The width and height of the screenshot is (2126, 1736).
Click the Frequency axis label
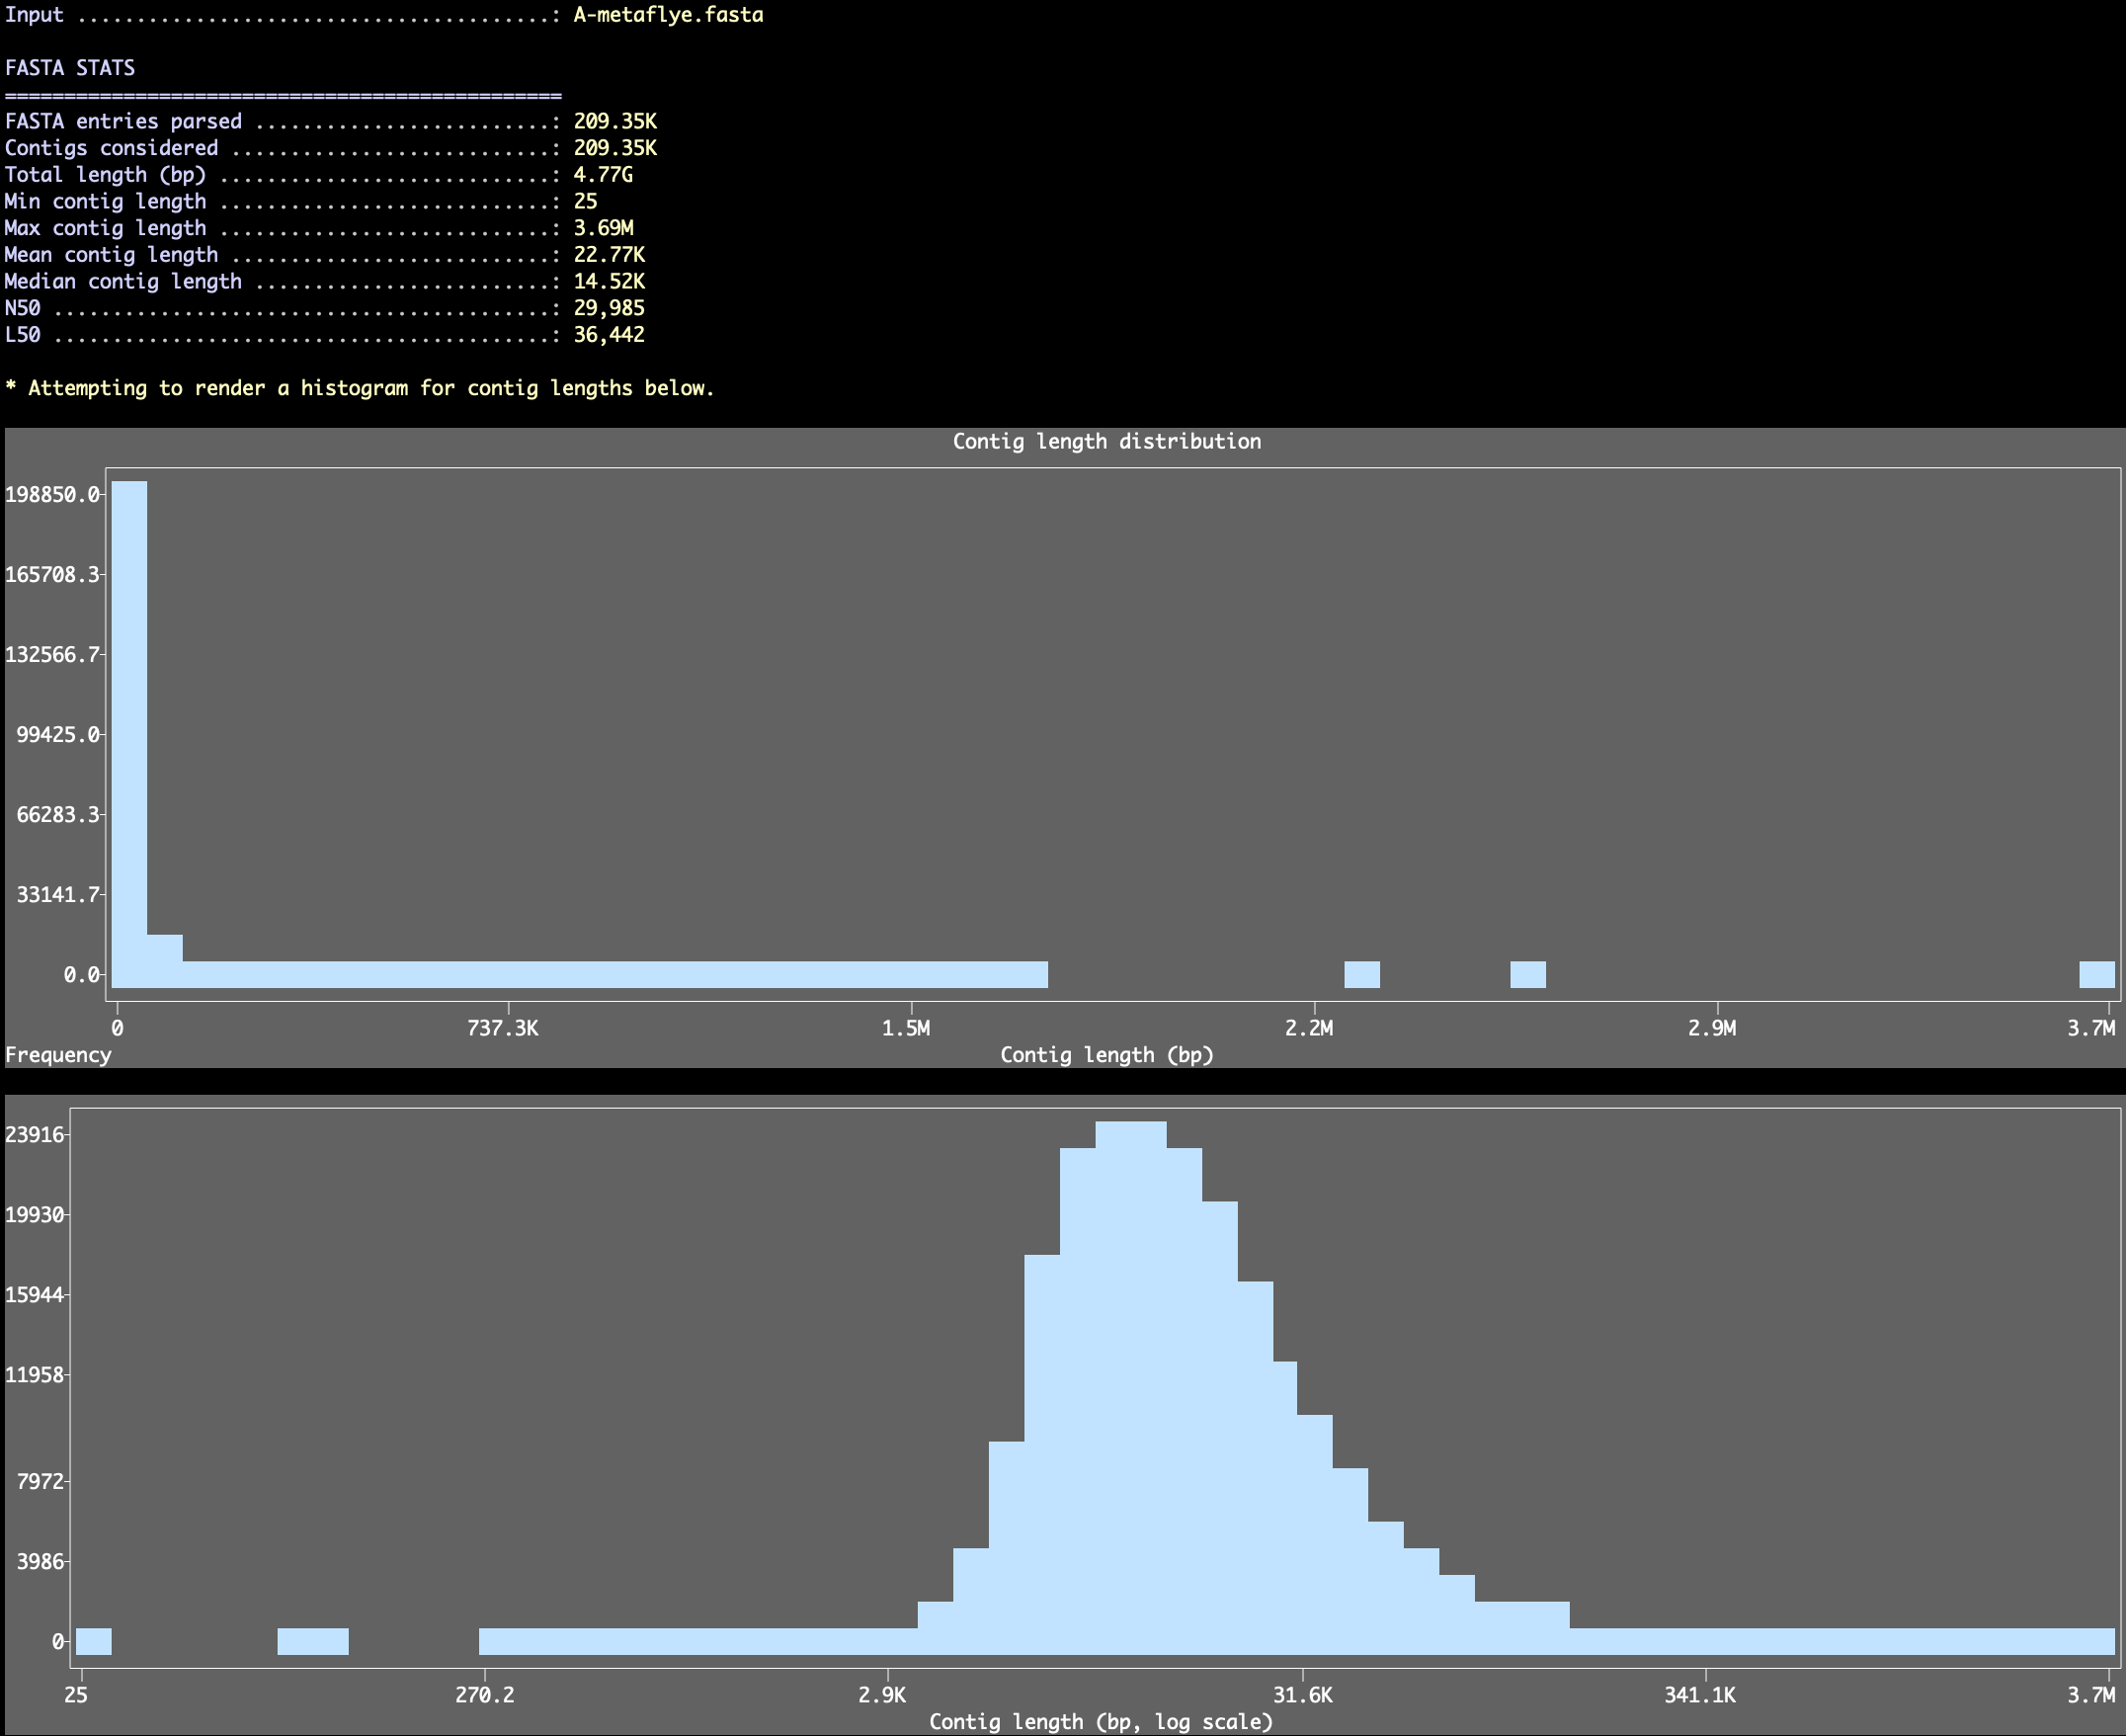[58, 1055]
